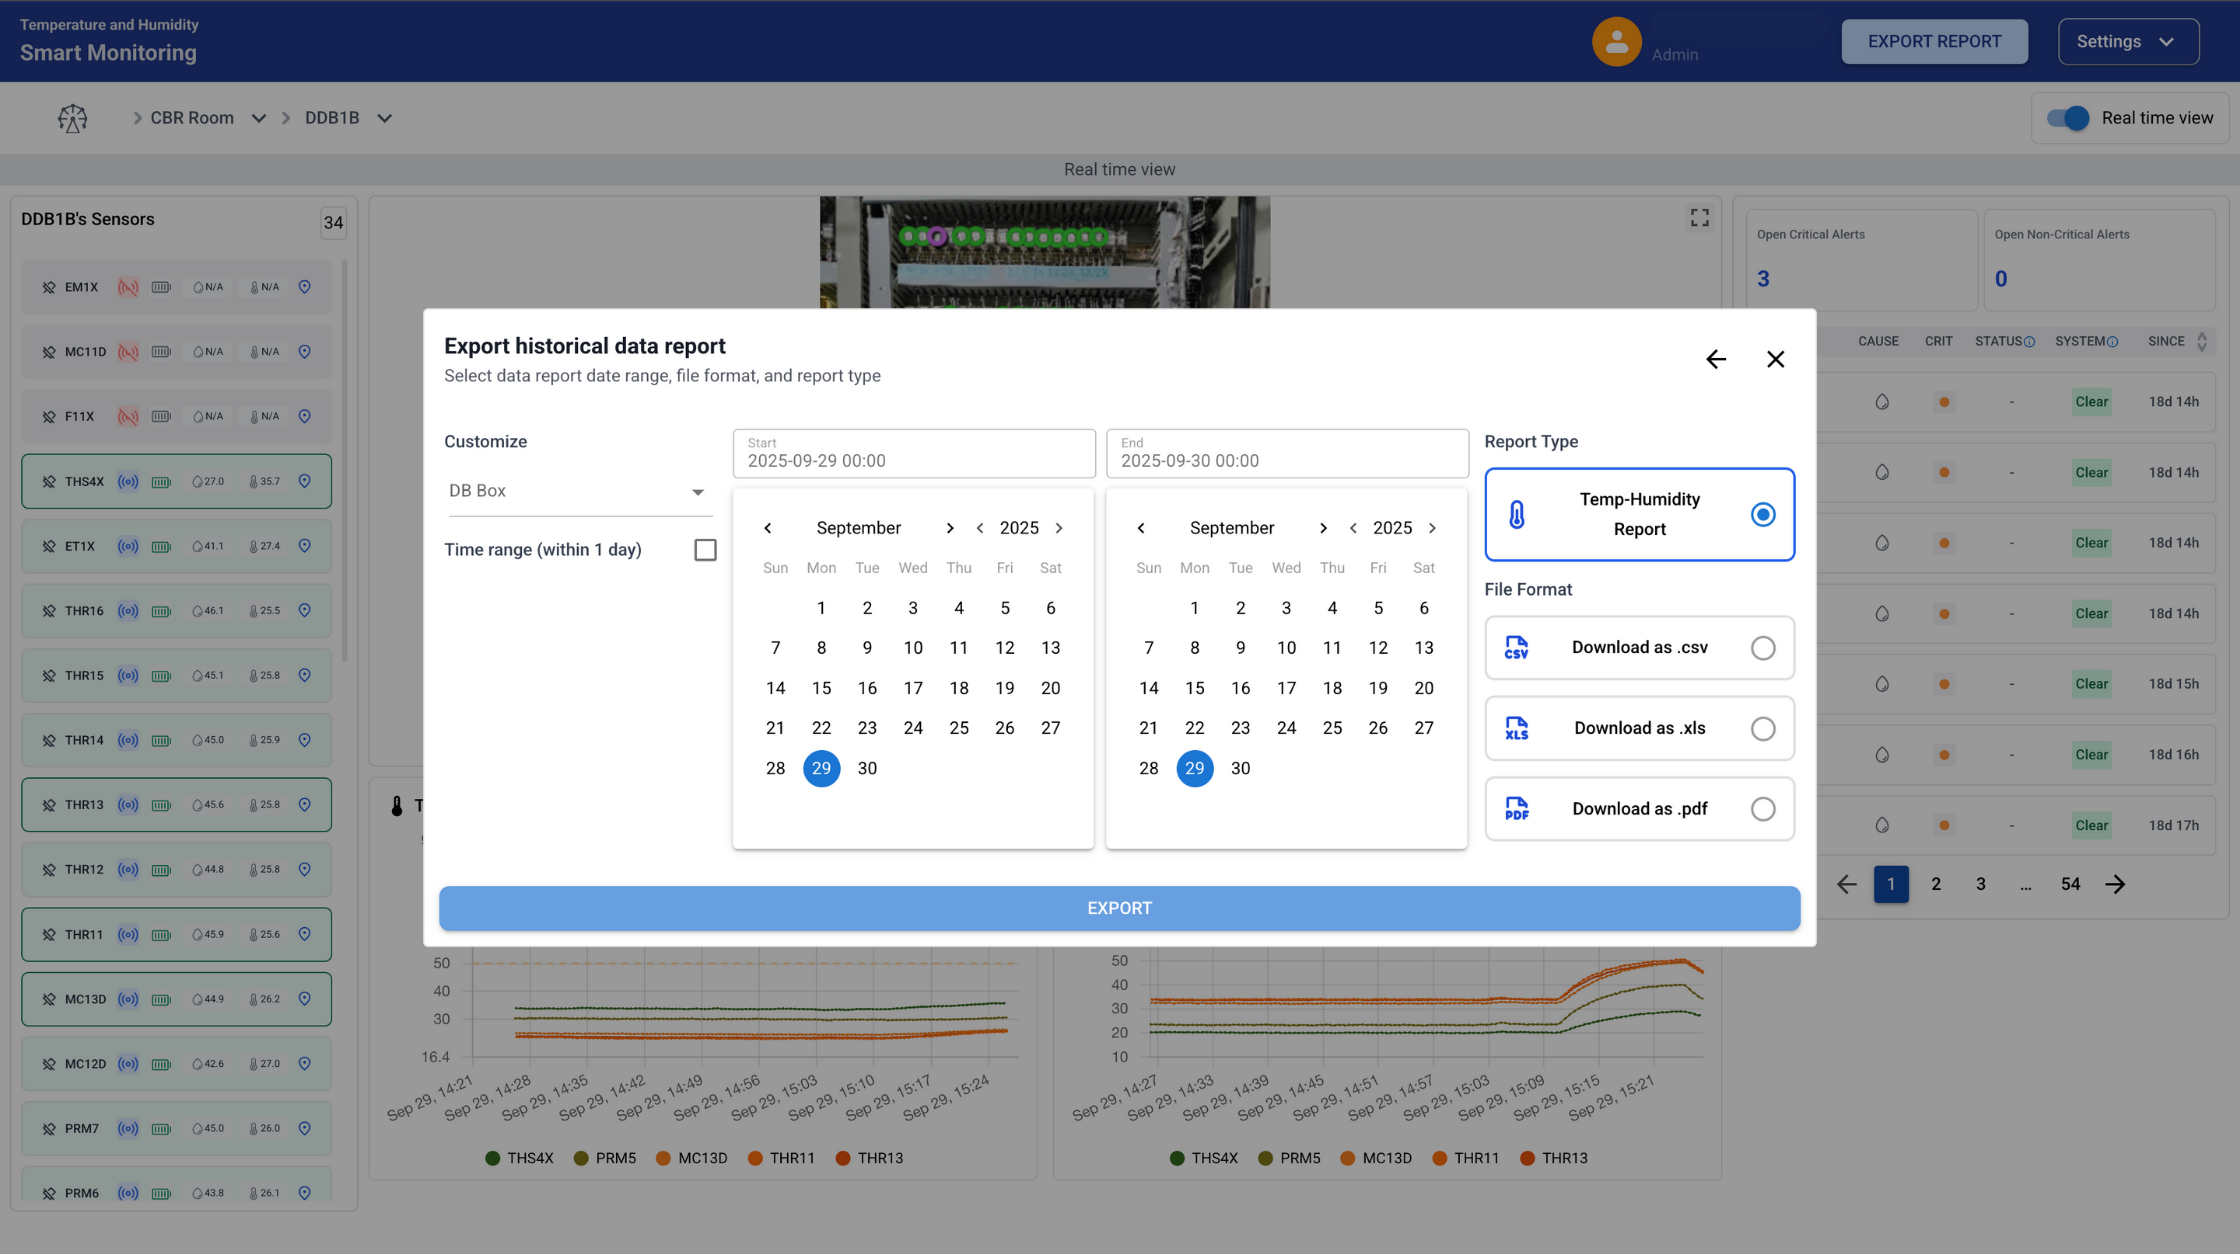Click the offline signal icon of MC11D
This screenshot has width=2240, height=1260.
[128, 352]
